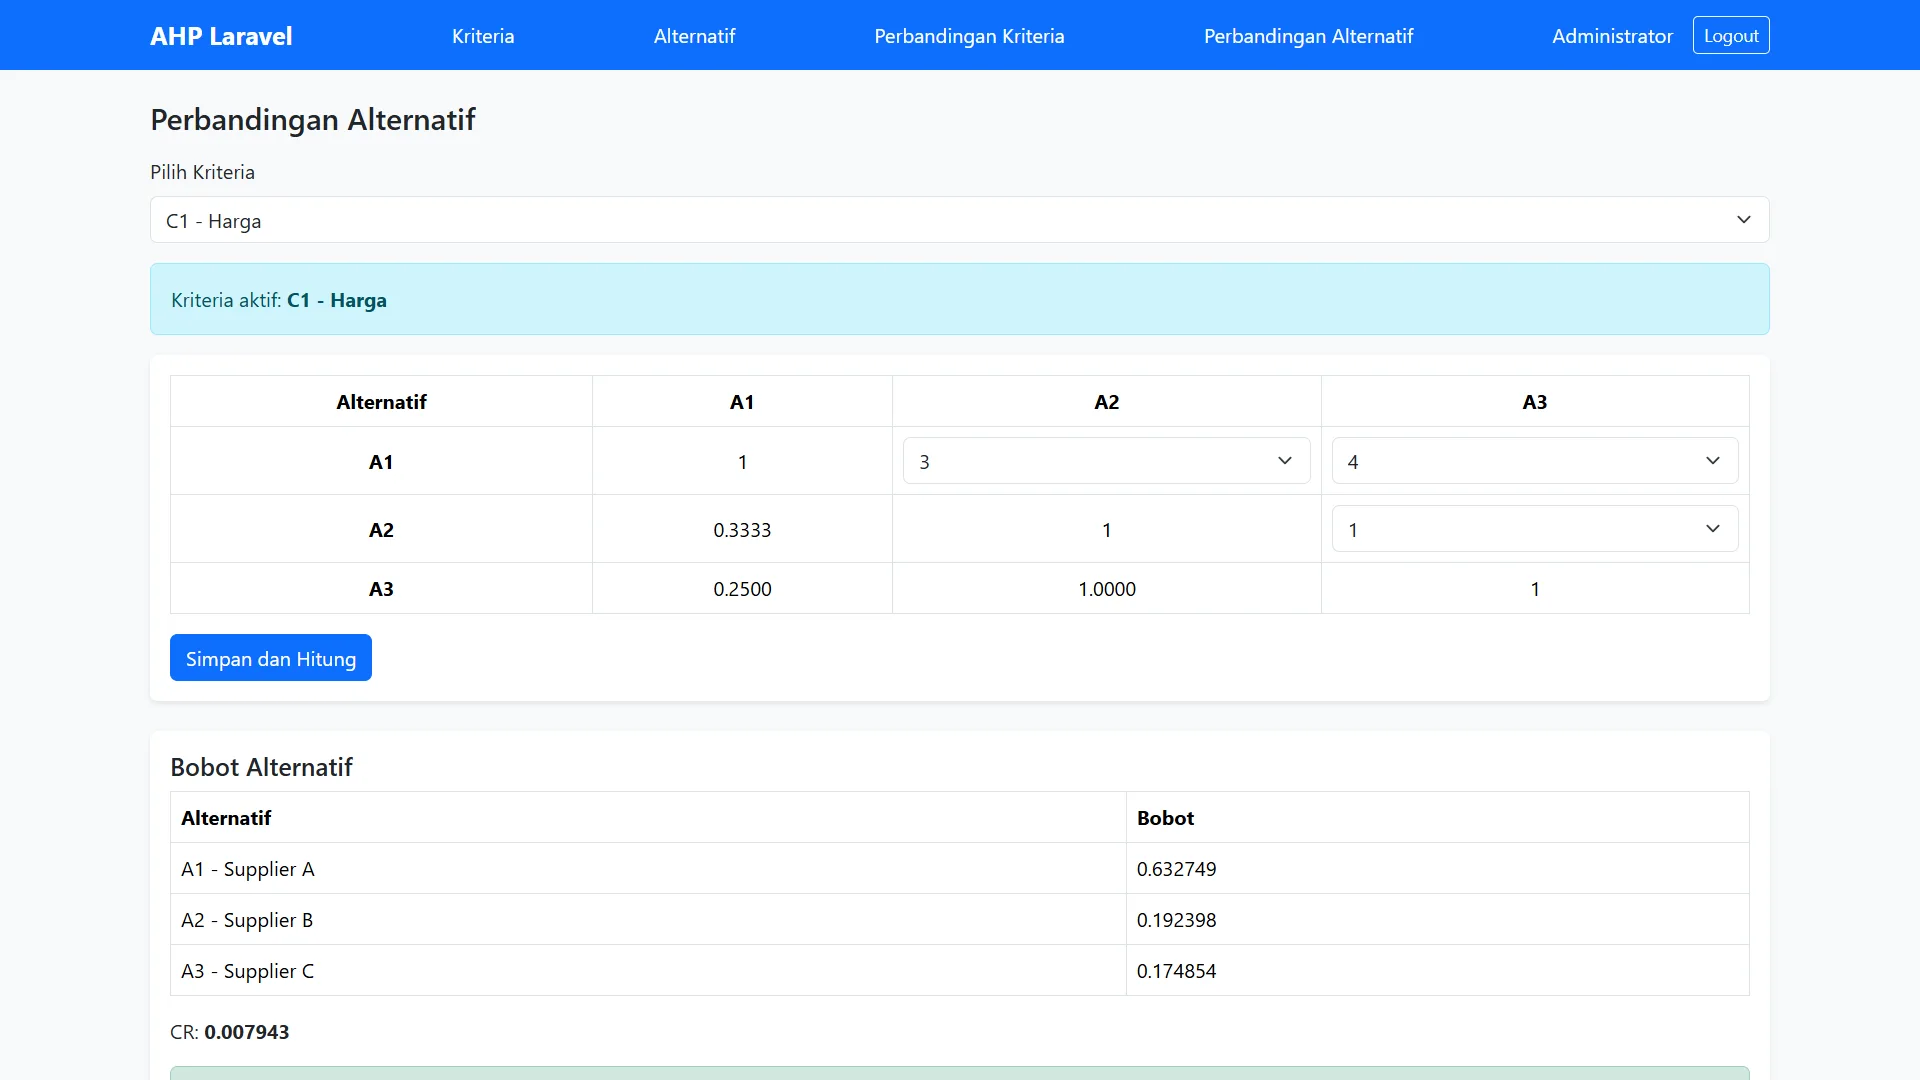Go to the Kriteria menu

pos(483,36)
